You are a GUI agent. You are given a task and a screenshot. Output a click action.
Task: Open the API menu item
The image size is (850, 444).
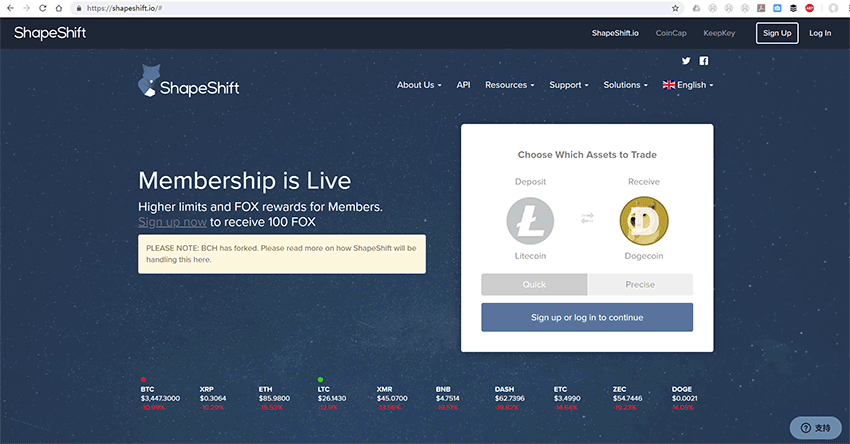pyautogui.click(x=463, y=85)
